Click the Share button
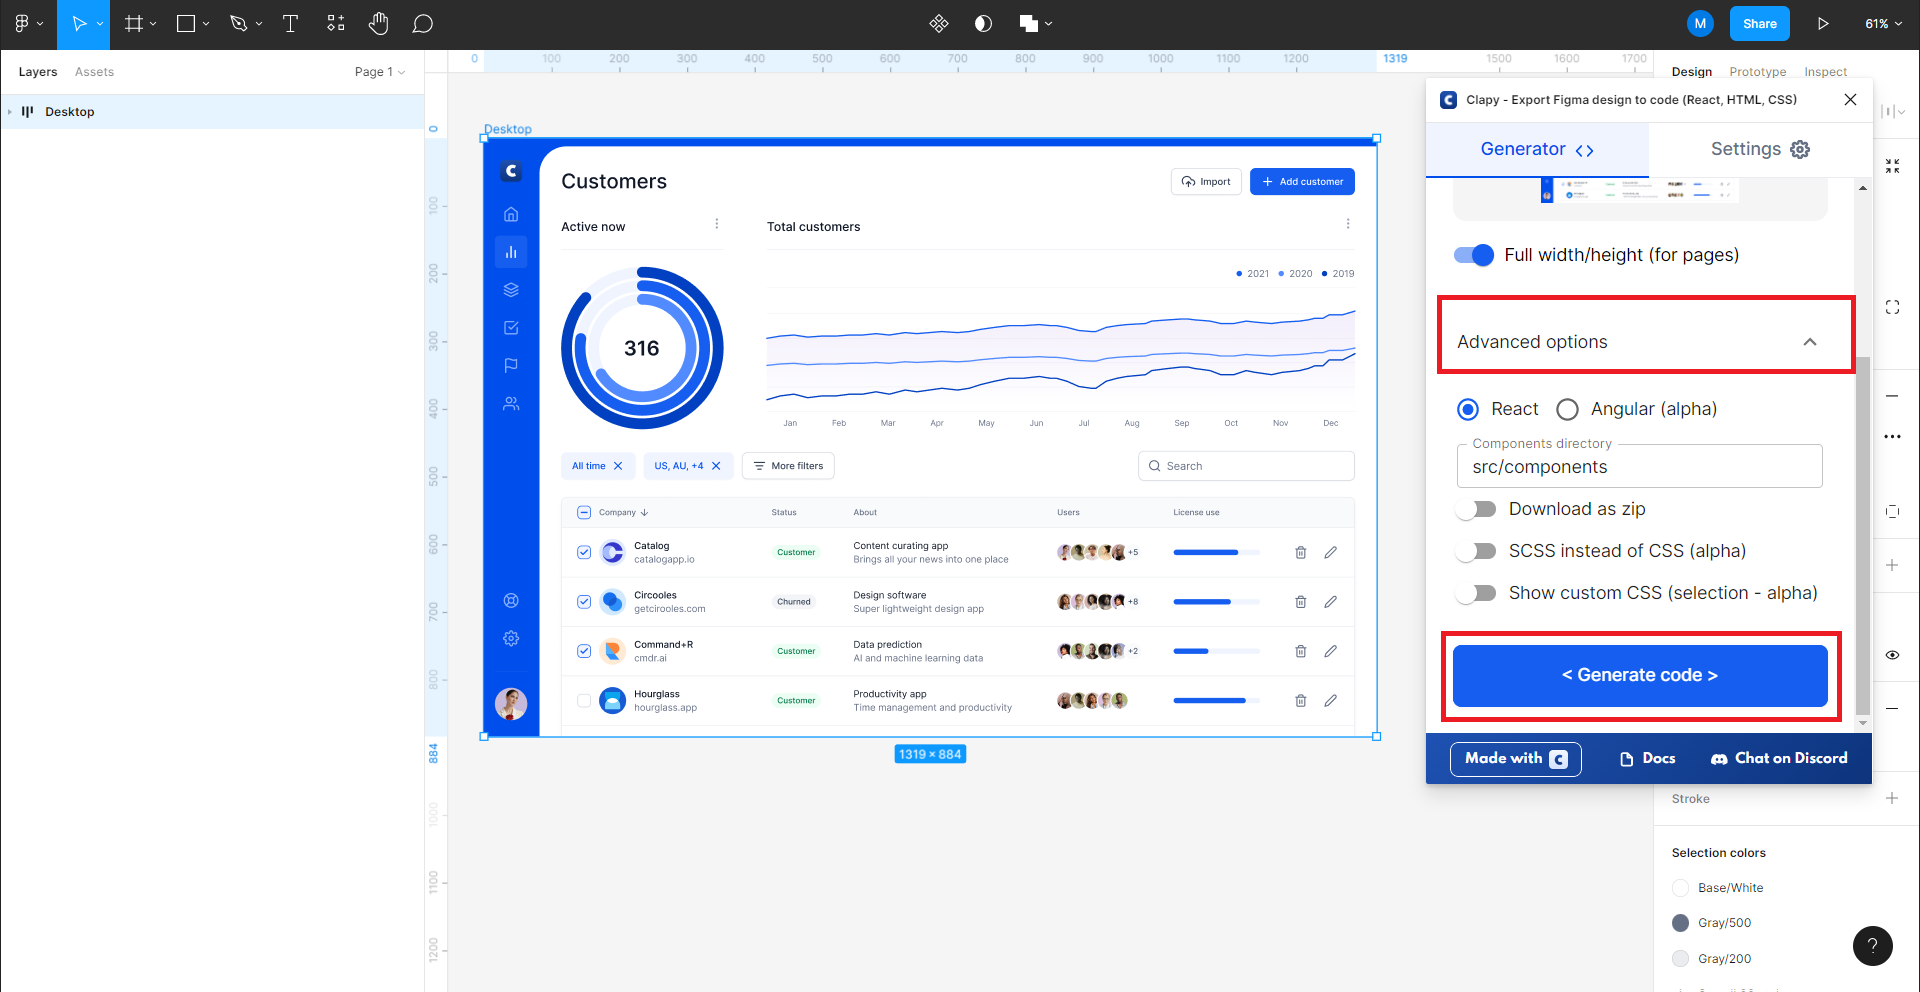 click(1759, 23)
